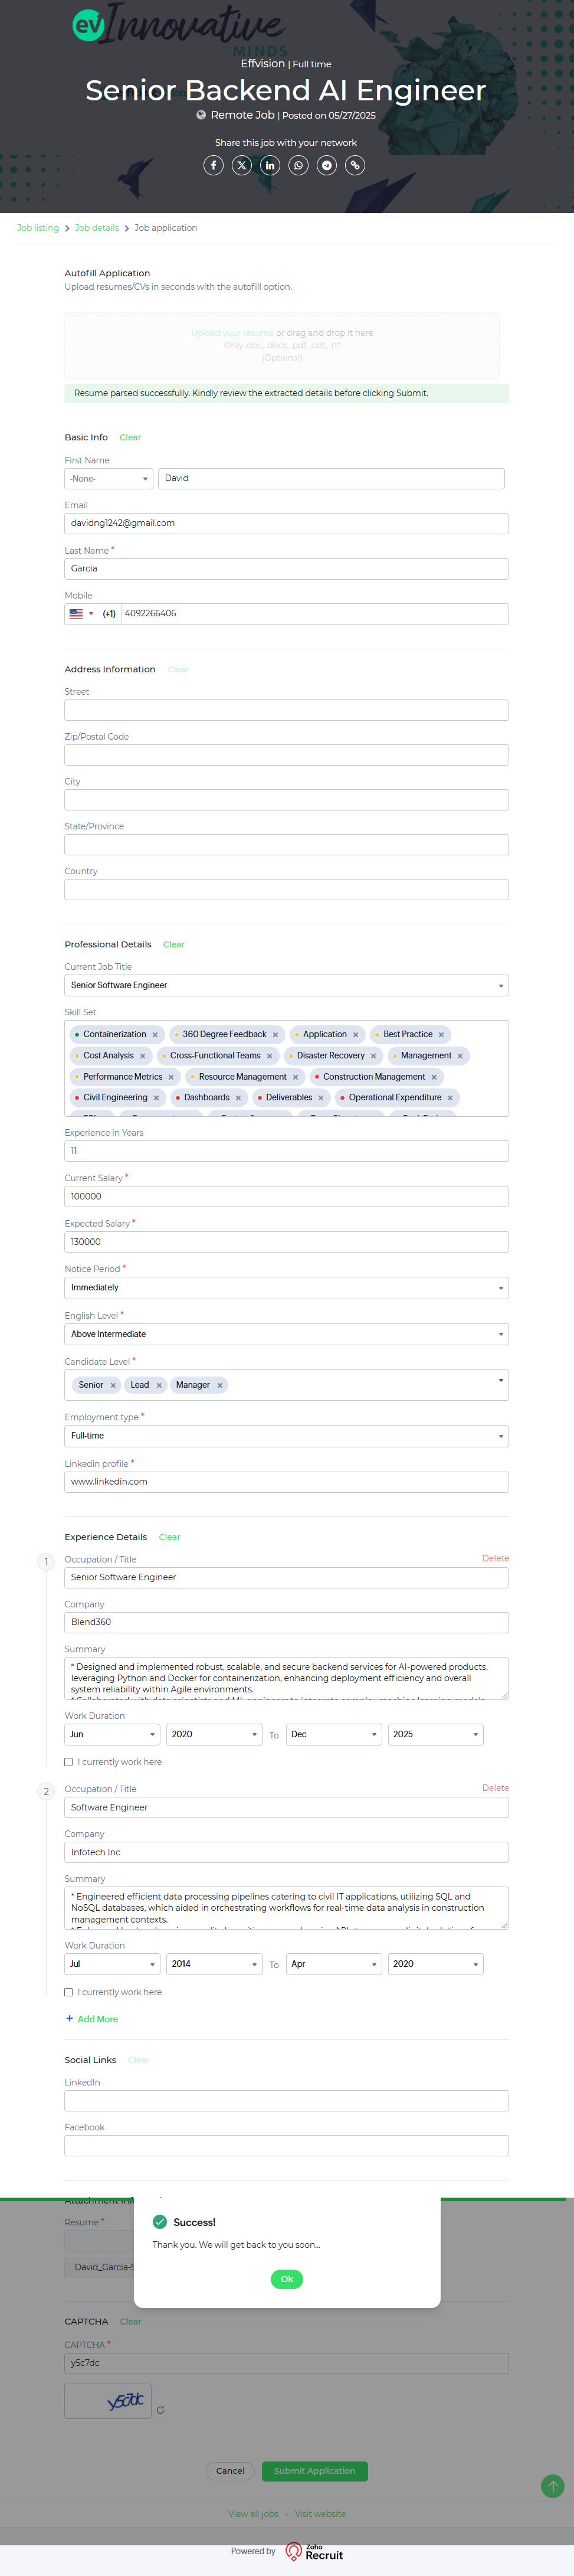Go to Job listing breadcrumb
This screenshot has height=2576, width=574.
[38, 228]
